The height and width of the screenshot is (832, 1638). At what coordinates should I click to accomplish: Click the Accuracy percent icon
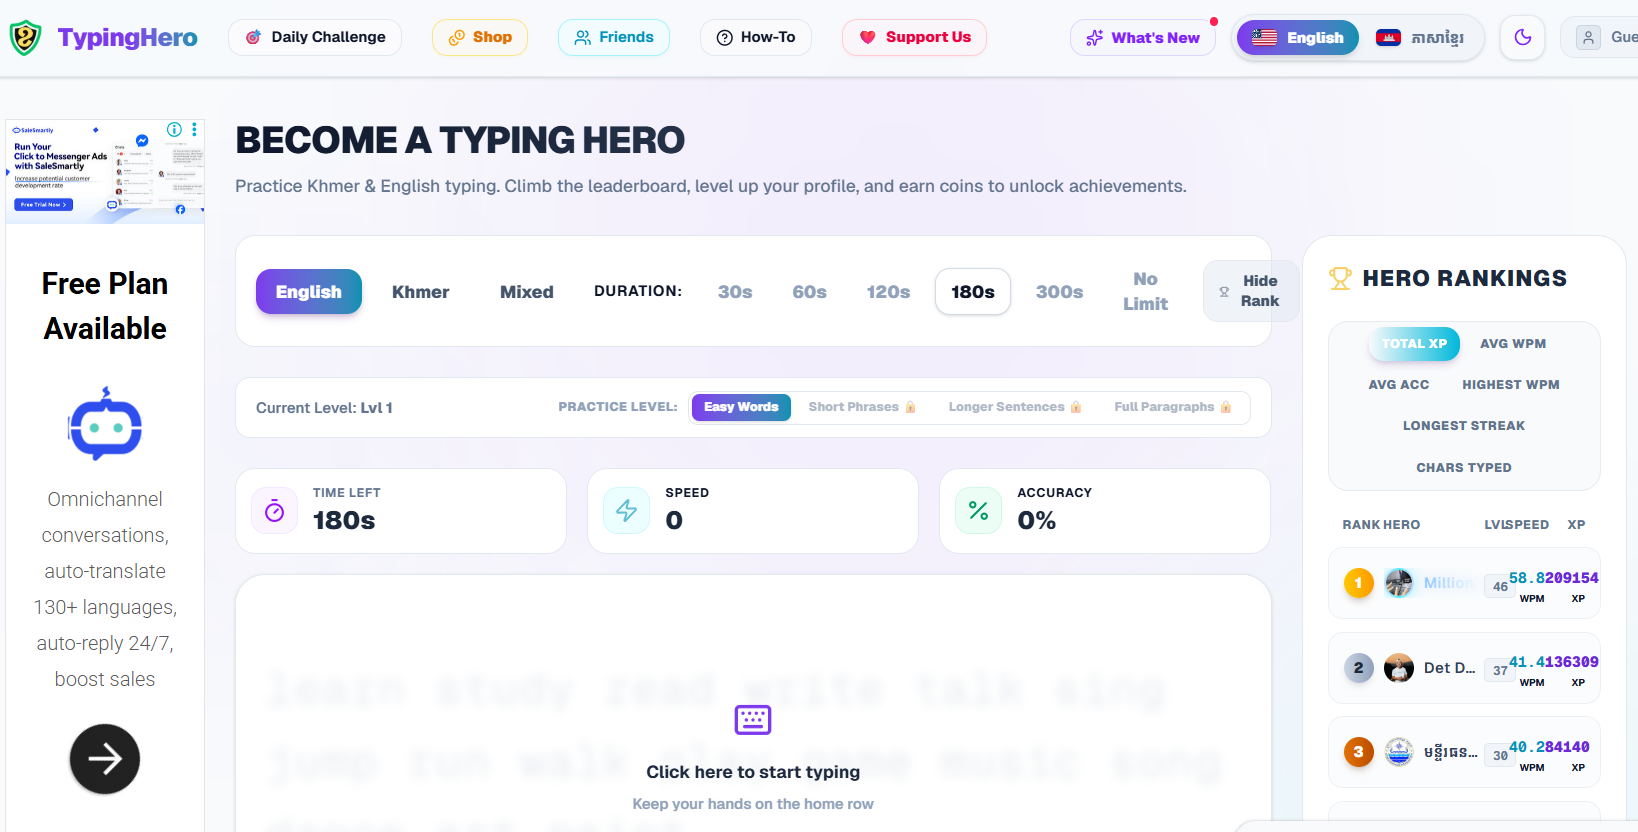[x=979, y=511]
